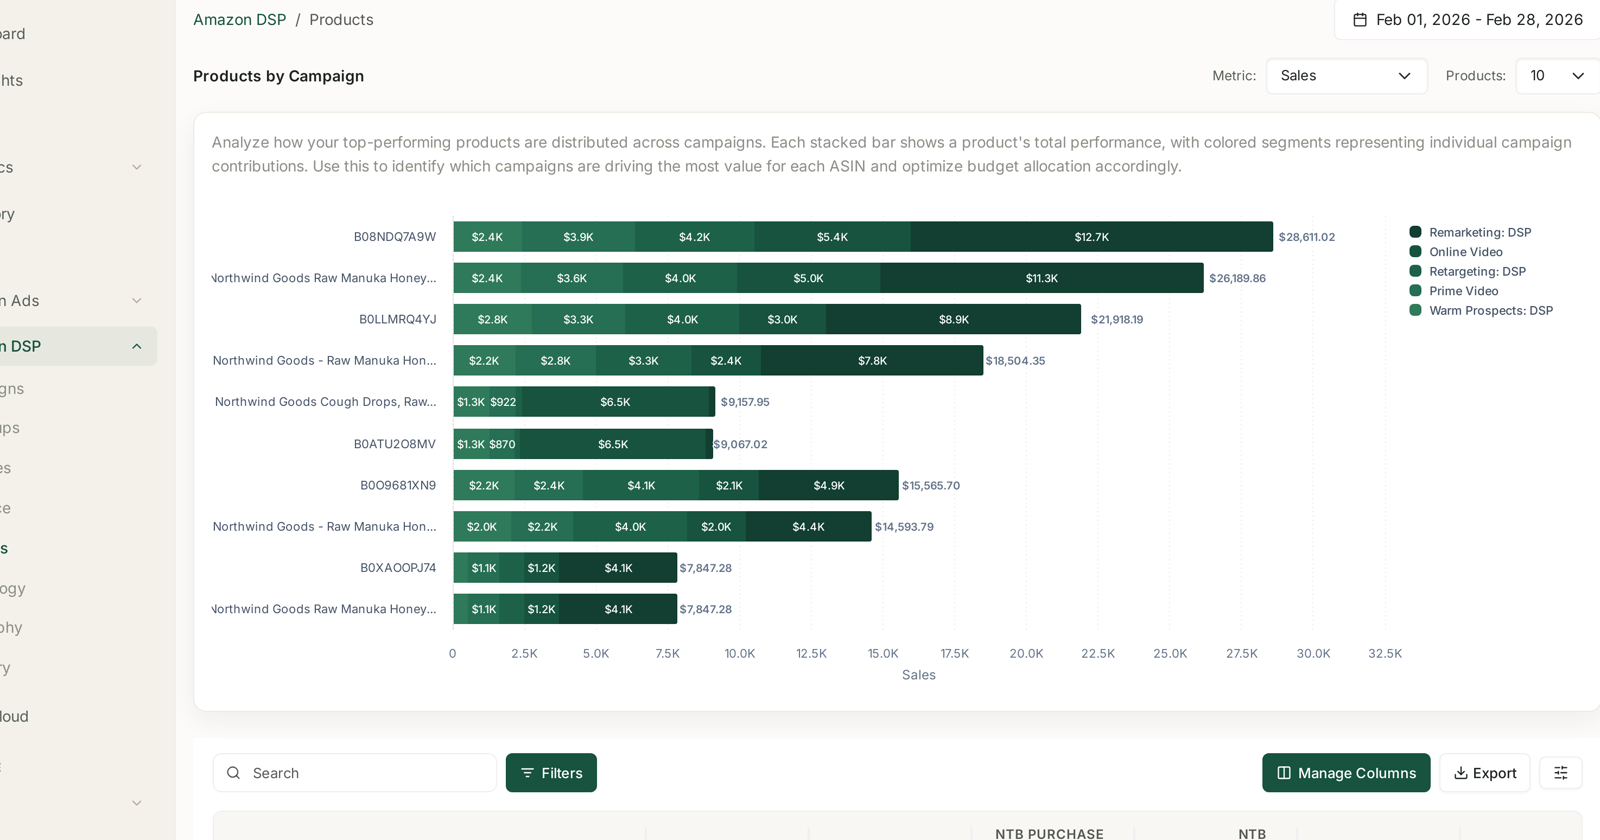This screenshot has height=840, width=1600.
Task: Click B0LLMRQ4YJ axis label
Action: click(397, 319)
